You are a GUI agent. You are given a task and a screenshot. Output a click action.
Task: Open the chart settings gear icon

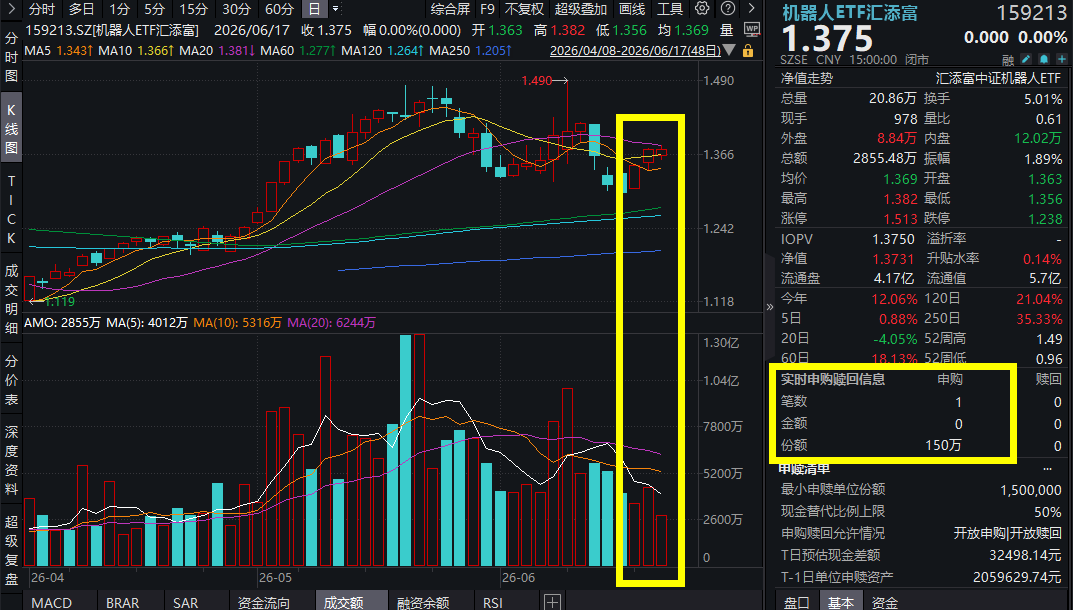click(701, 8)
